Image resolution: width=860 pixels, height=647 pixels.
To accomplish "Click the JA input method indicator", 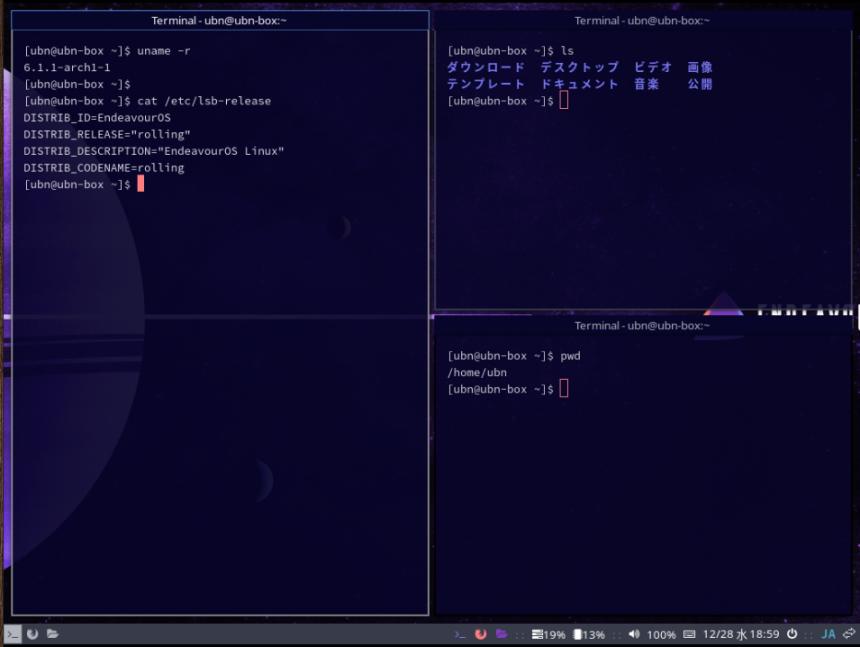I will pyautogui.click(x=828, y=634).
